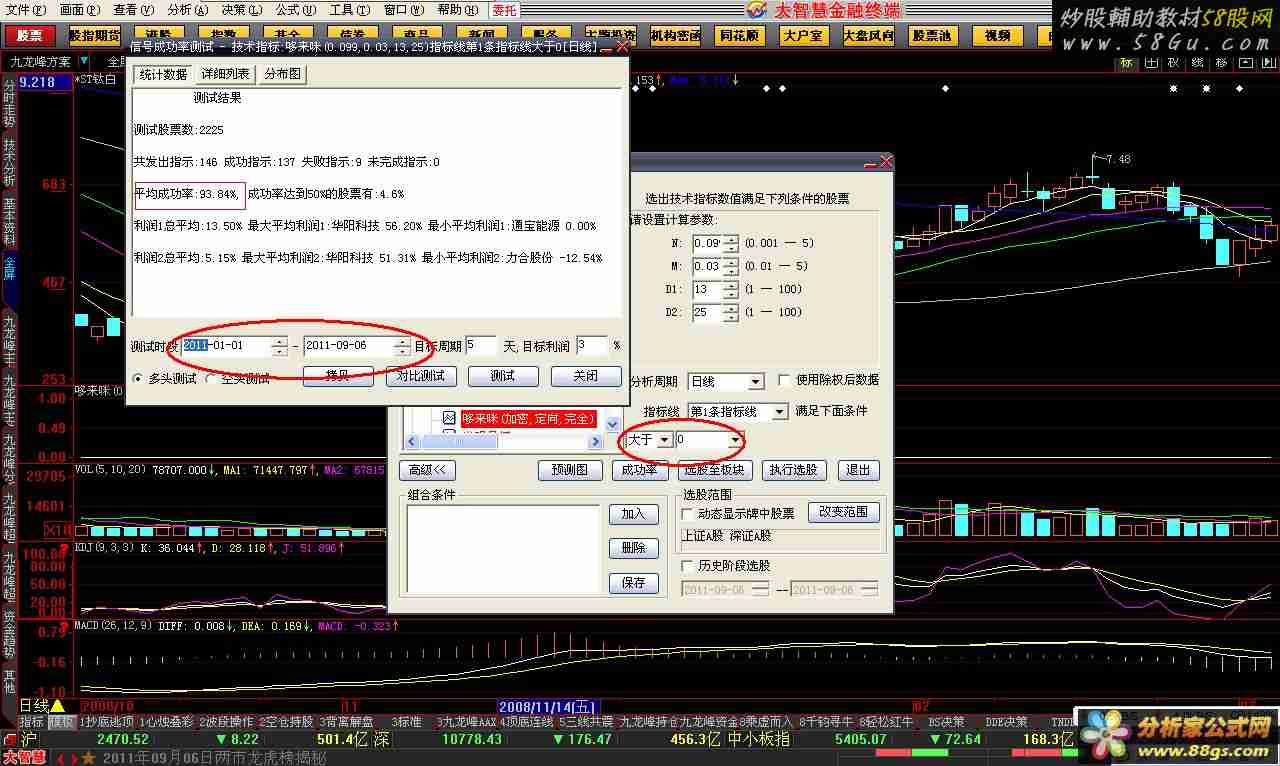Viewport: 1280px width, 766px height.
Task: Adjust the N parameter spinner
Action: 731,243
